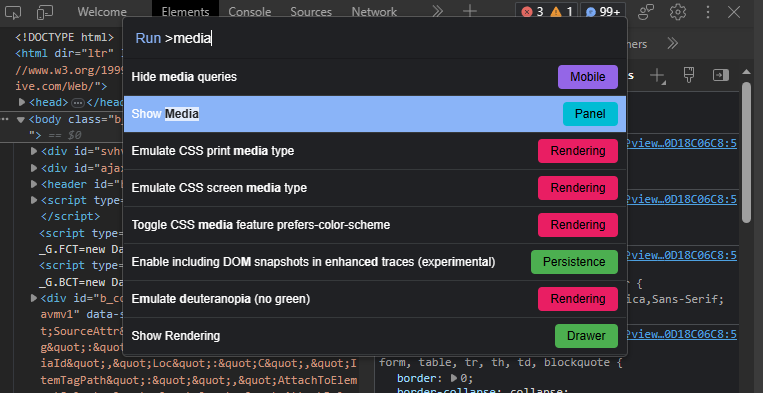Viewport: 763px width, 393px height.
Task: Open first ?view…0D18C06C8:5 stylesheet link
Action: tap(681, 143)
